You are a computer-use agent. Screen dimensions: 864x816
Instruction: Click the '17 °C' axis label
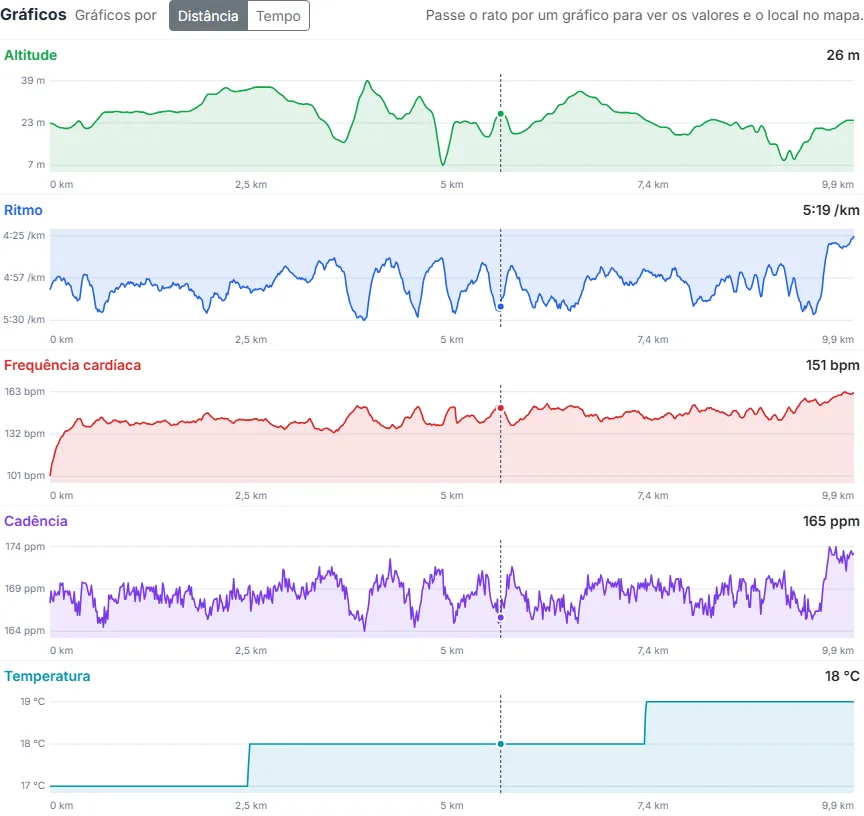pos(33,785)
